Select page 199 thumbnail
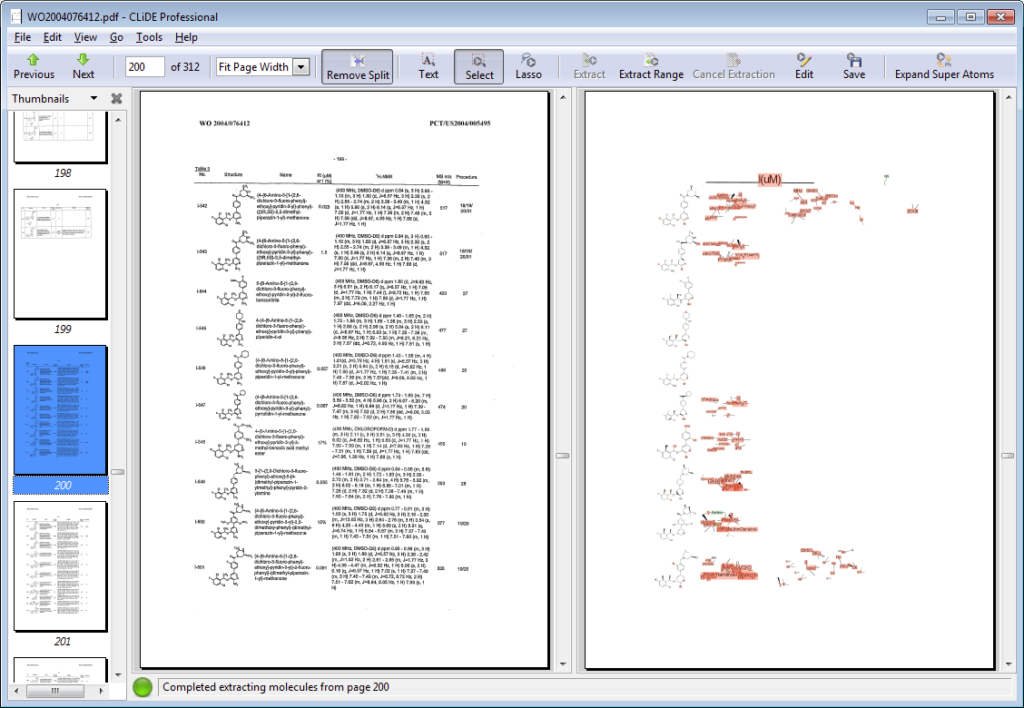Image resolution: width=1024 pixels, height=708 pixels. pos(60,254)
